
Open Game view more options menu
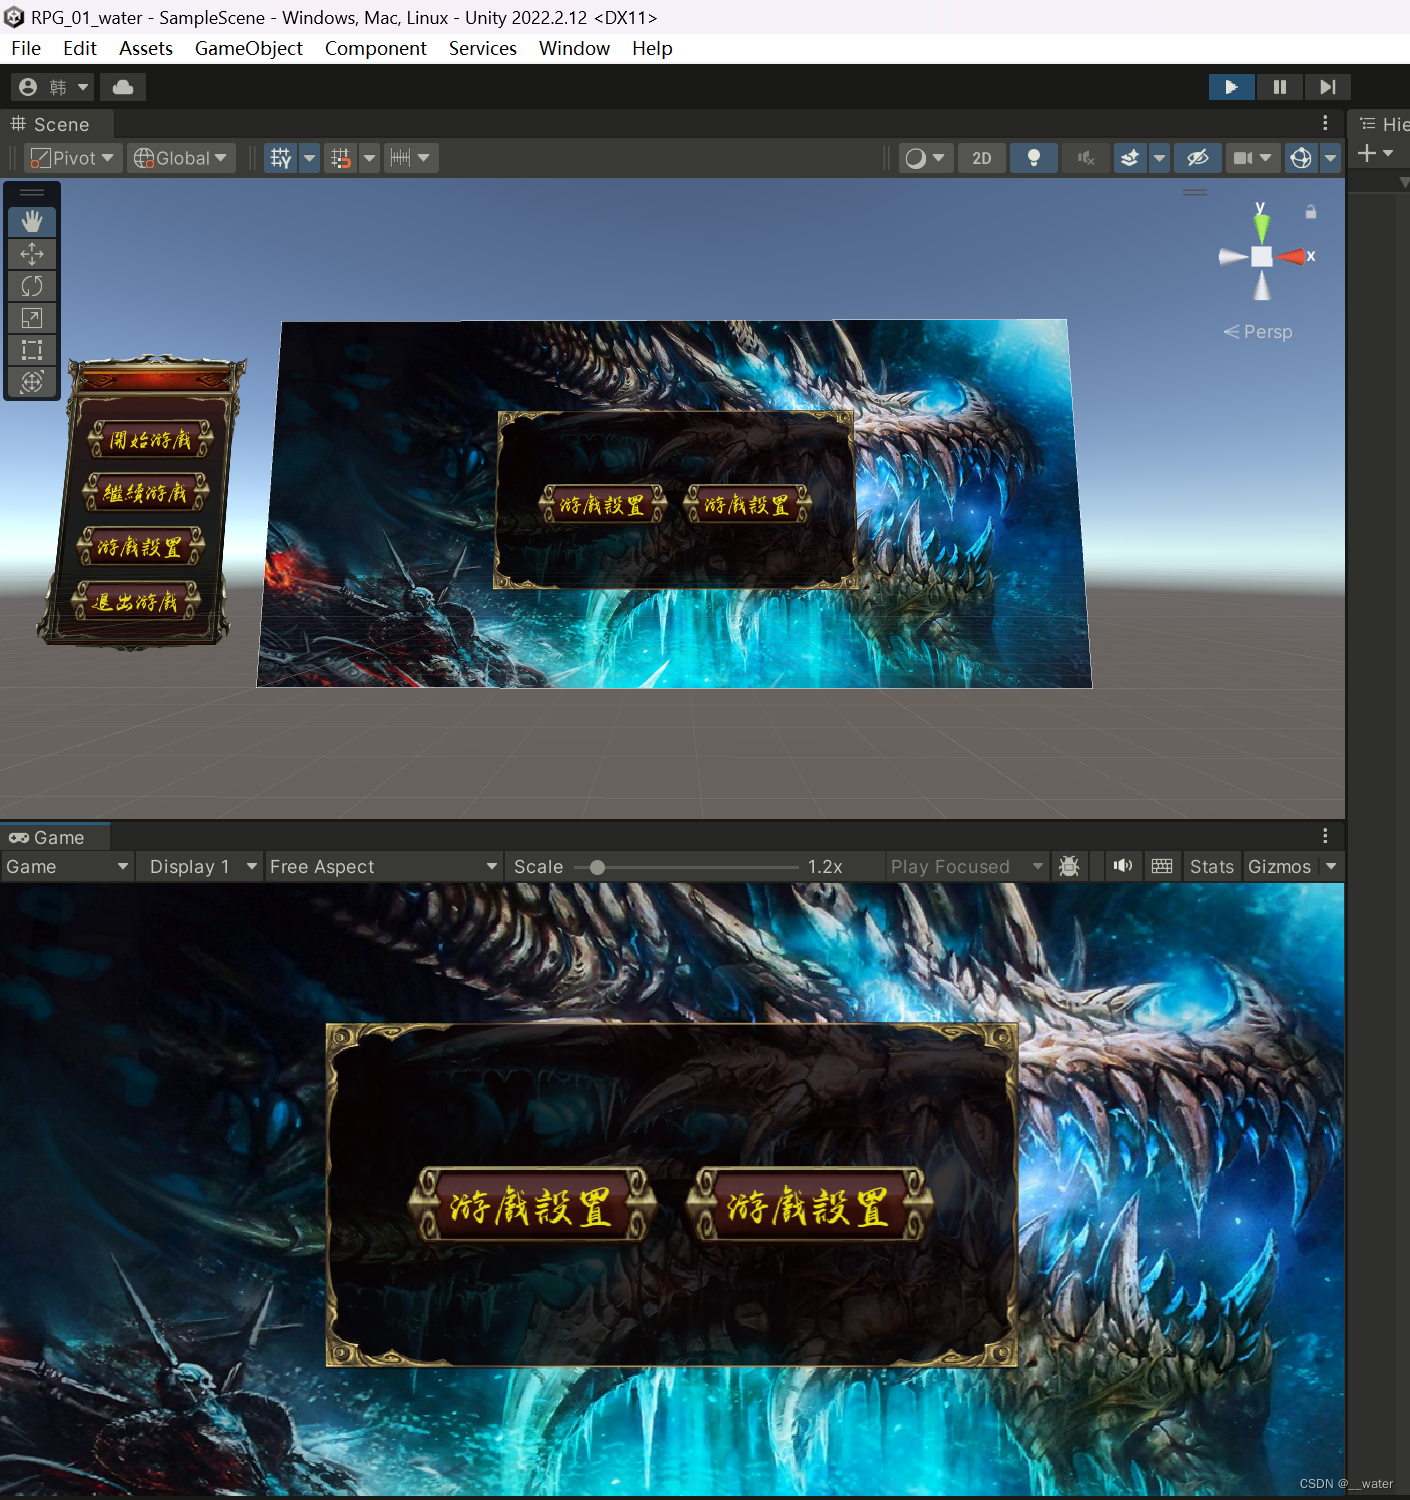coord(1325,836)
